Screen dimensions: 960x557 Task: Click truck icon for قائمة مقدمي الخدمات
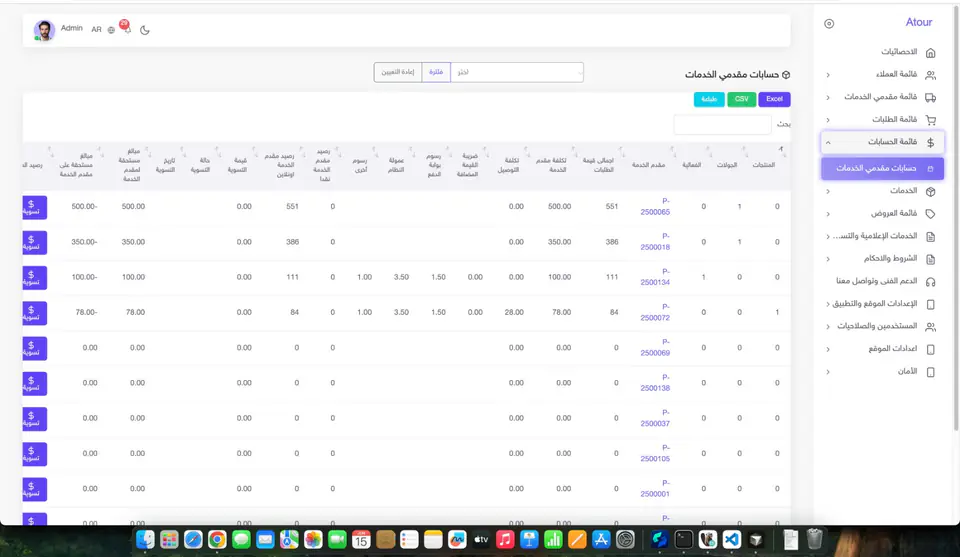pyautogui.click(x=931, y=97)
